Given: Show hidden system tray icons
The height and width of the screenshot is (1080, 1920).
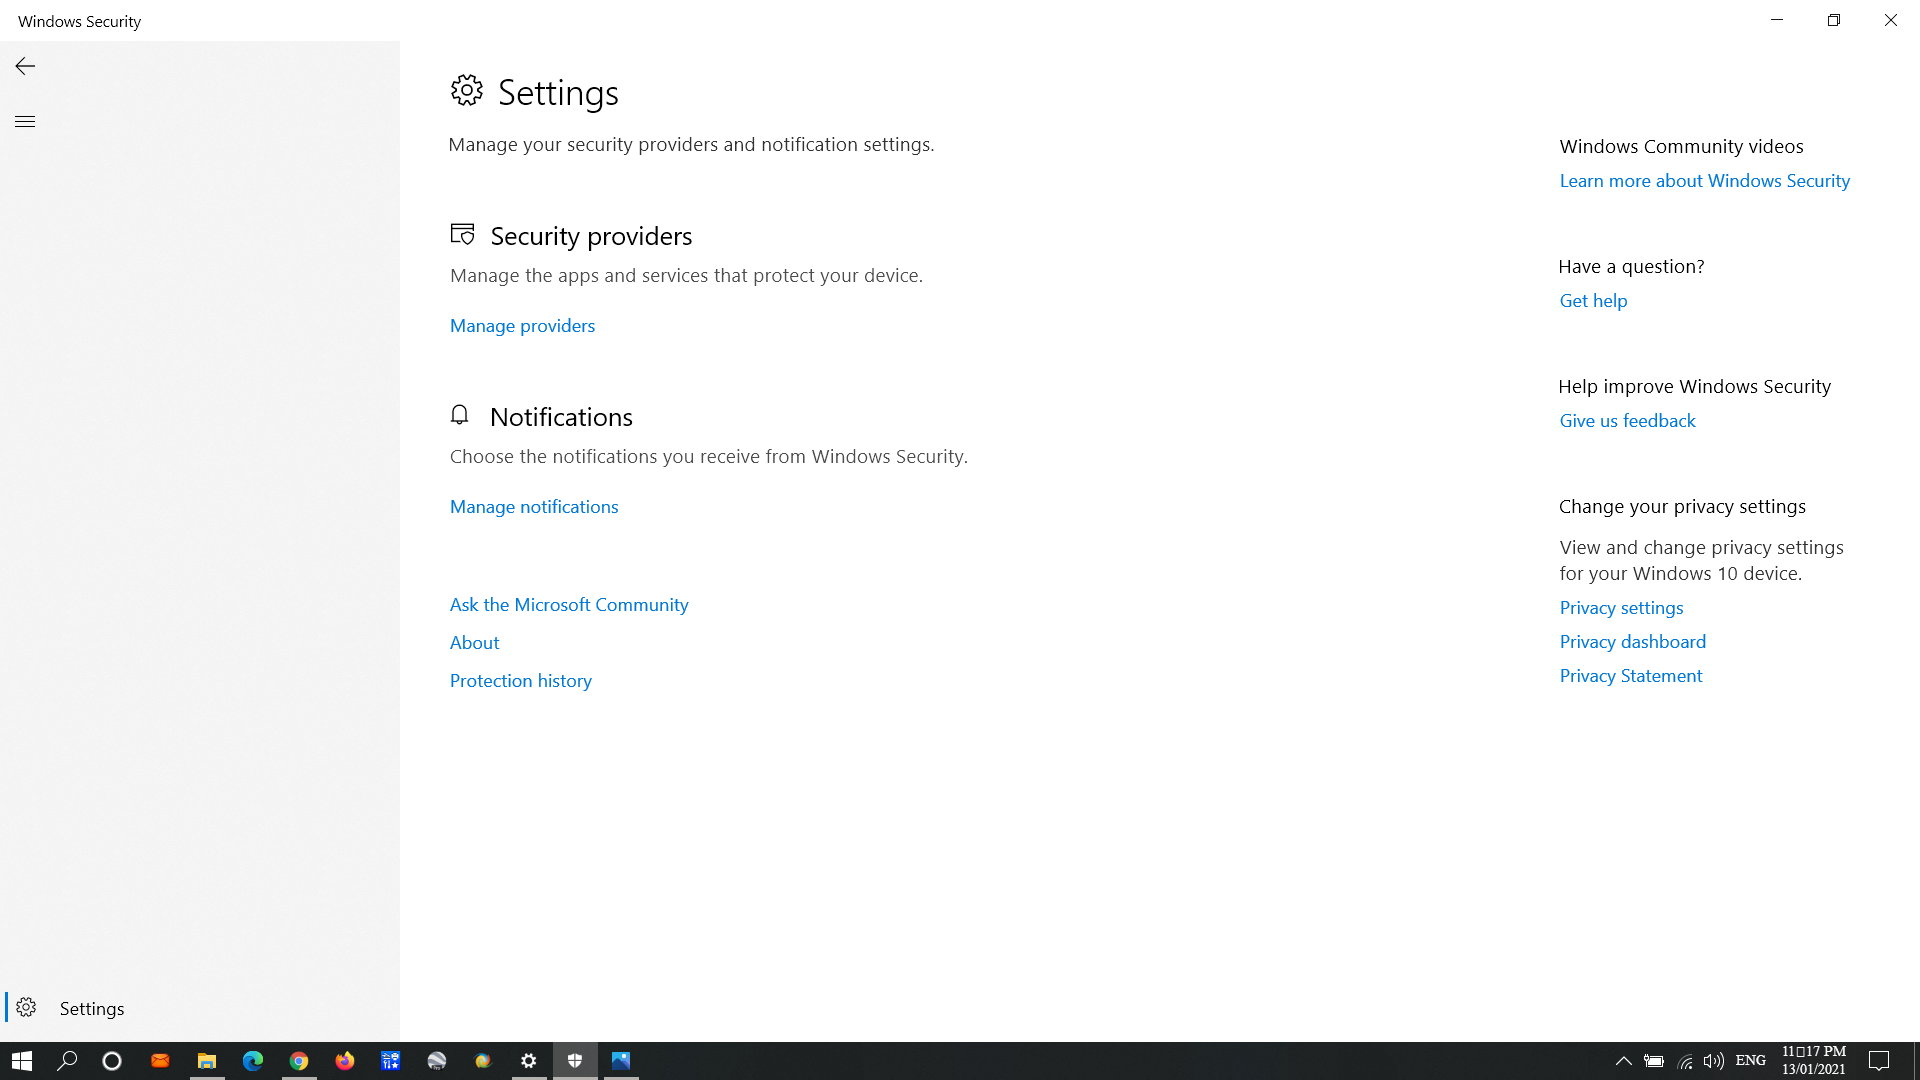Looking at the screenshot, I should coord(1624,1061).
